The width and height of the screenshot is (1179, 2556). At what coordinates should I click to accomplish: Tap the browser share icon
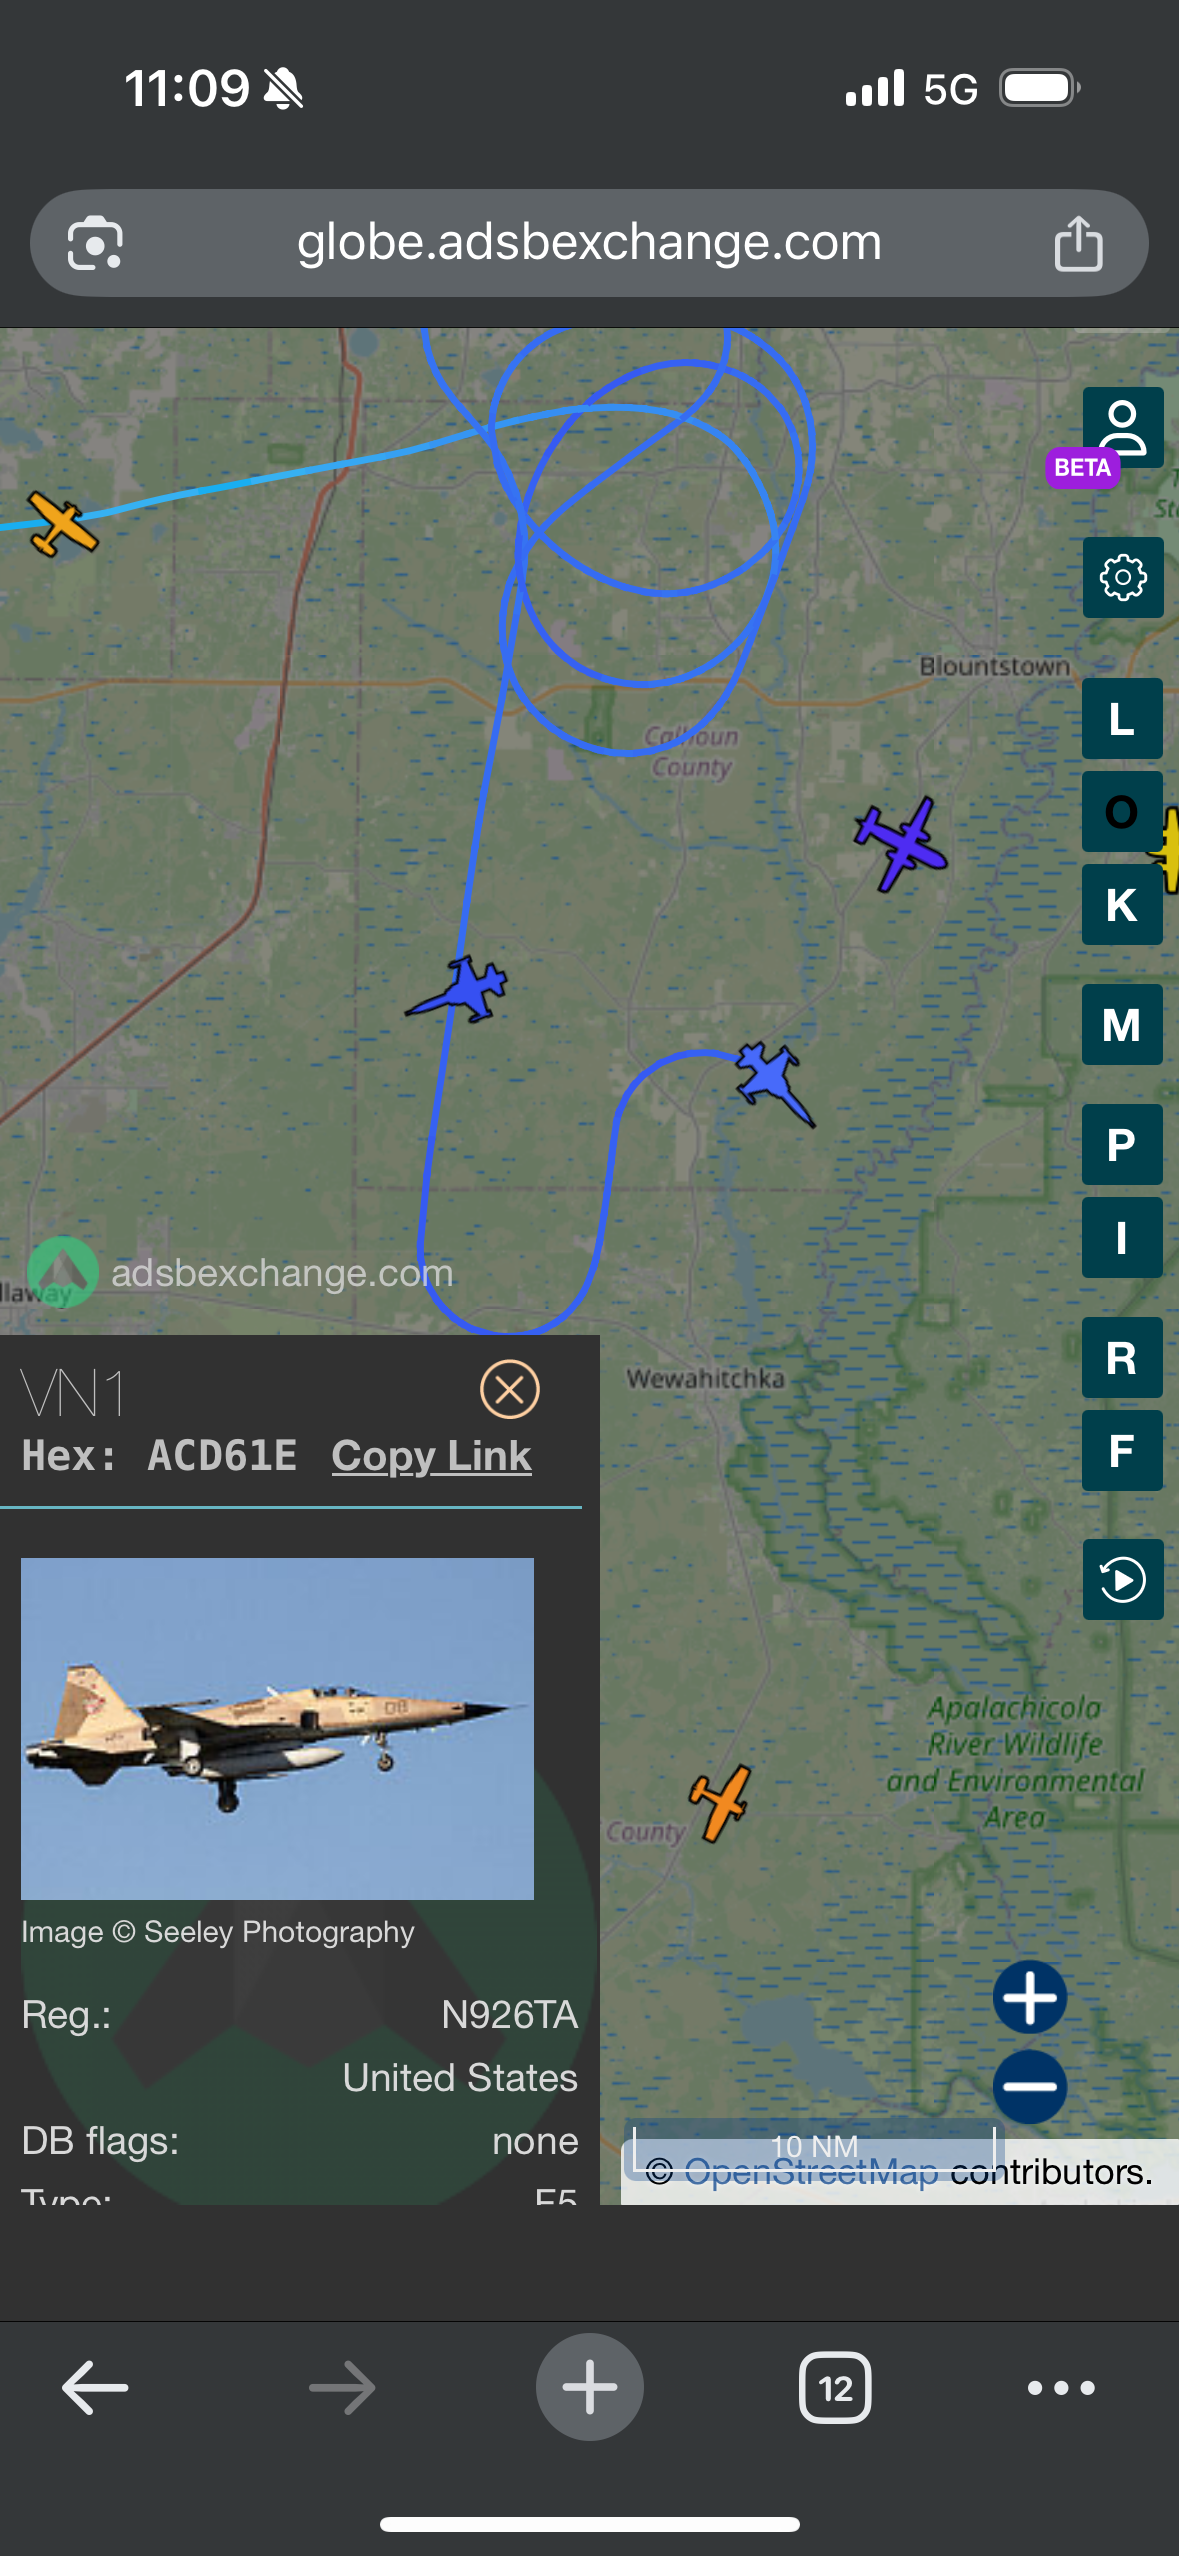click(1078, 243)
